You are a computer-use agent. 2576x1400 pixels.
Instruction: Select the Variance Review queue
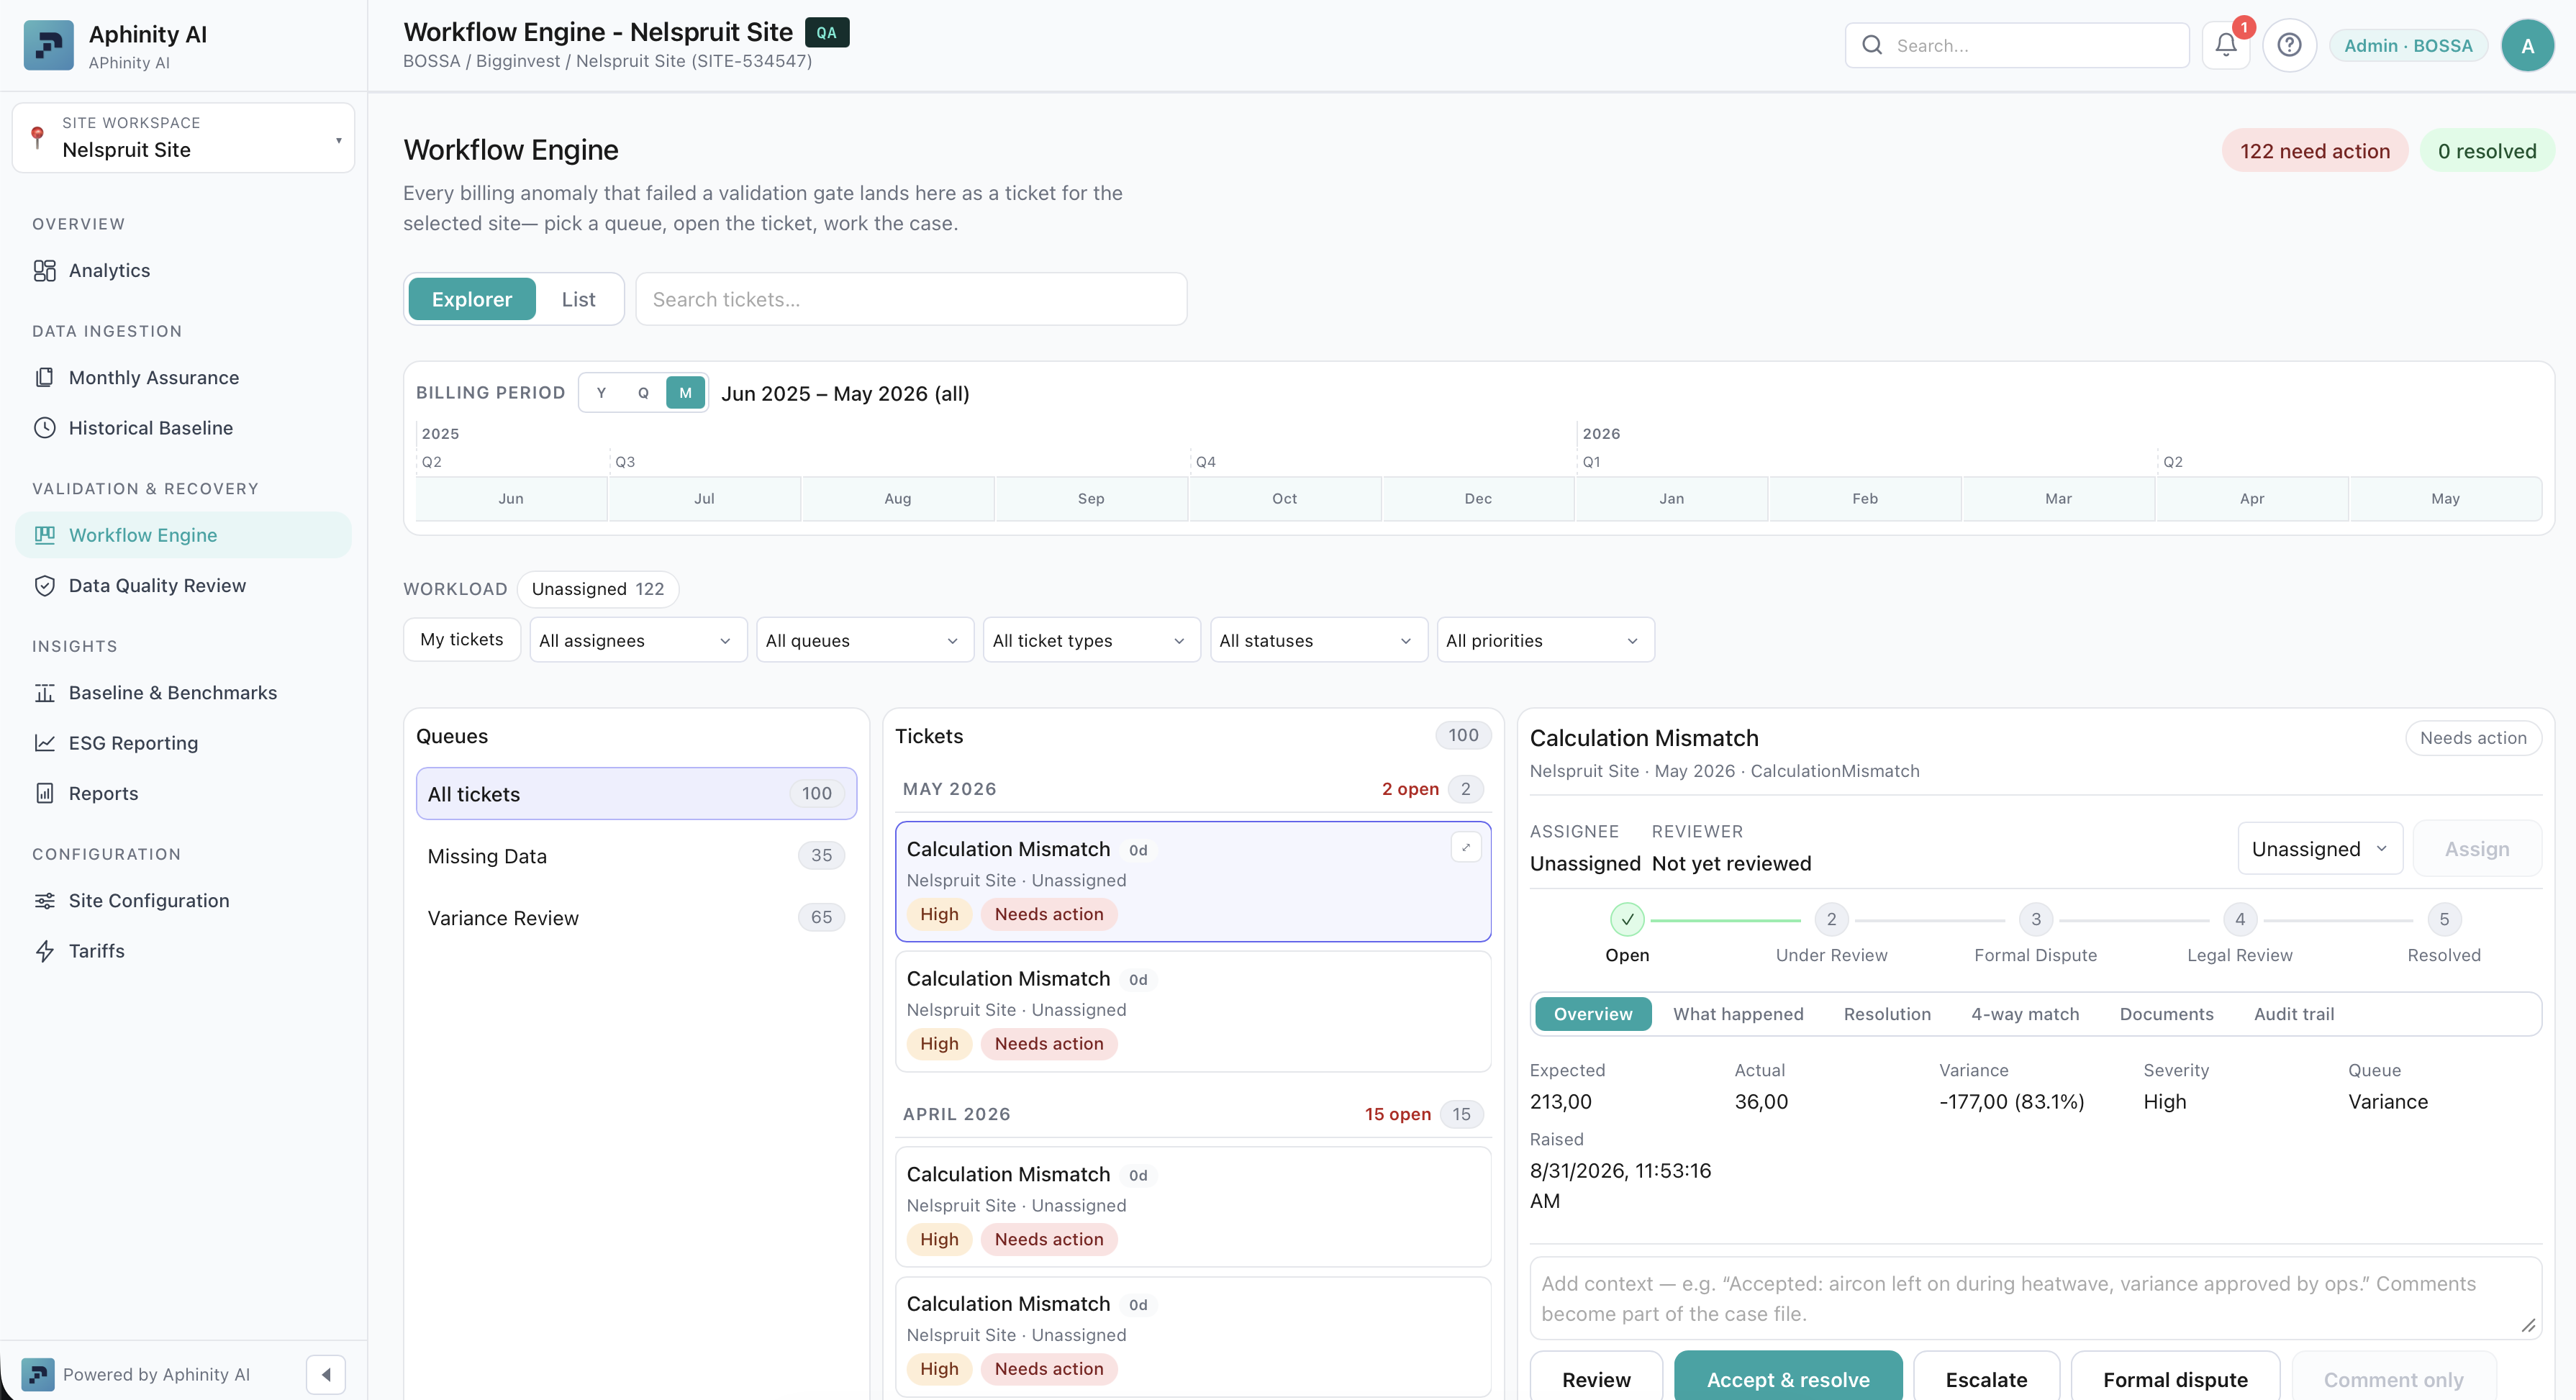tap(636, 918)
